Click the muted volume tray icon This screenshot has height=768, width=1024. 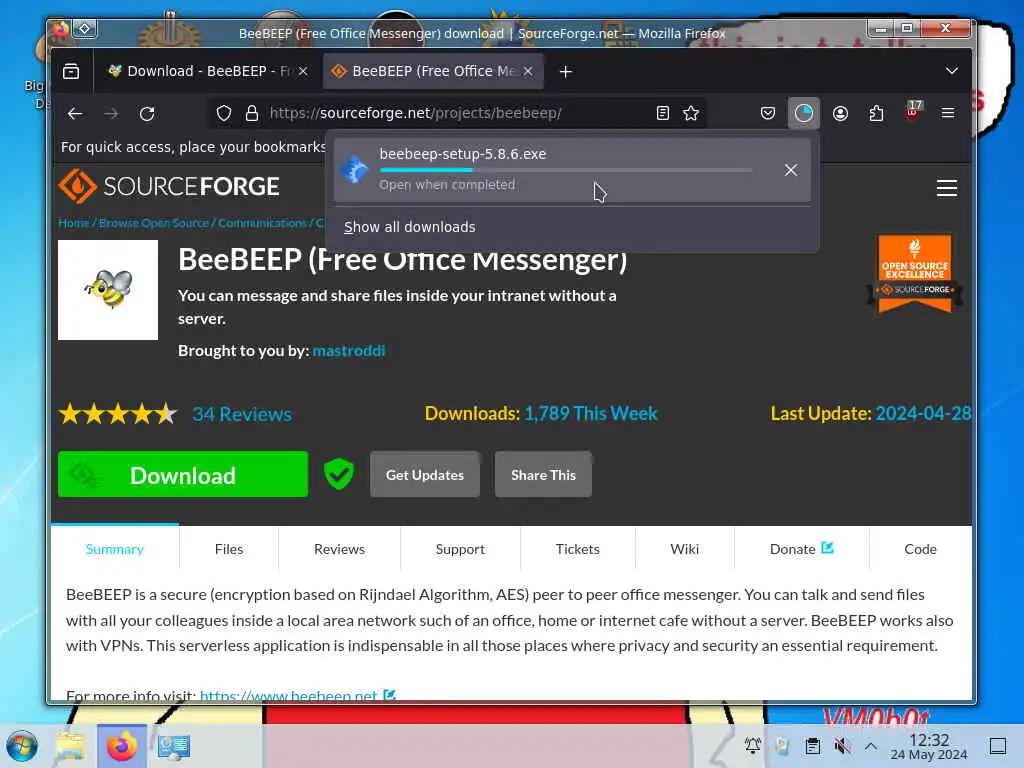coord(842,746)
